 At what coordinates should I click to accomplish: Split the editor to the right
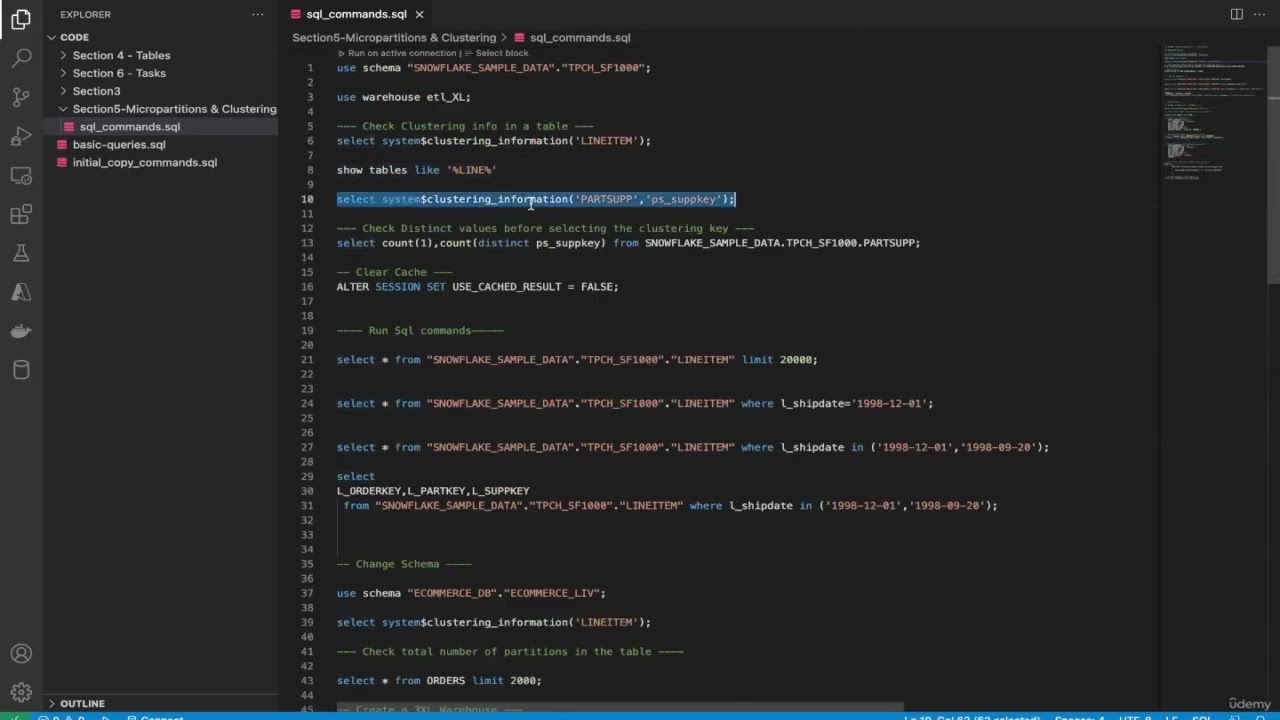[1237, 14]
